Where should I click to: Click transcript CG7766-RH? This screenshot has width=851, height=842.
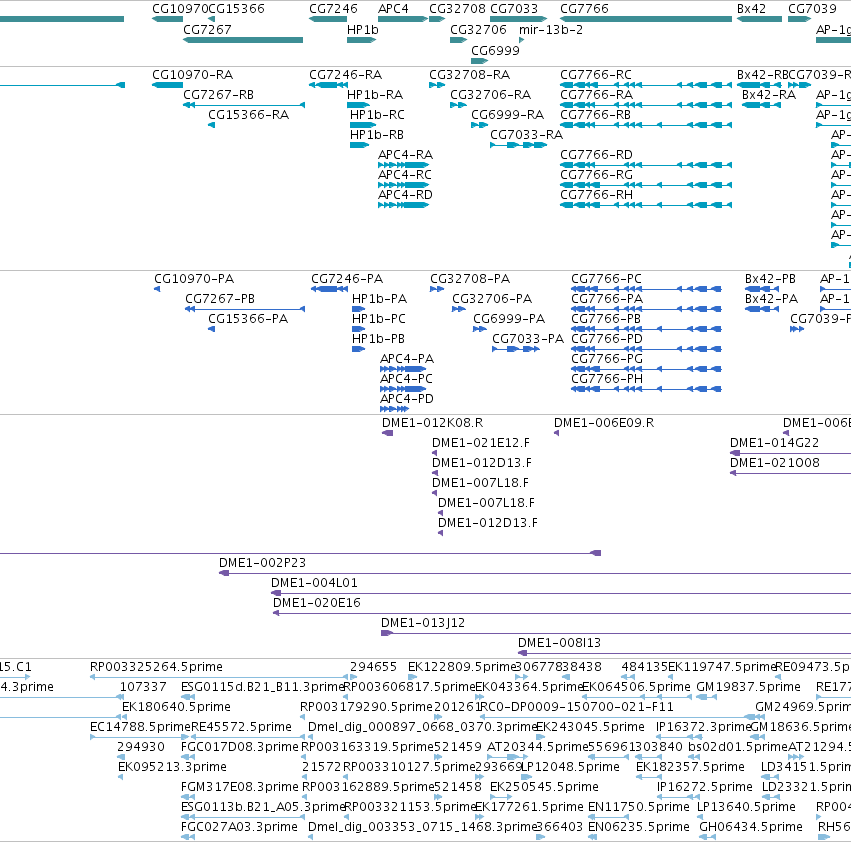pos(646,205)
